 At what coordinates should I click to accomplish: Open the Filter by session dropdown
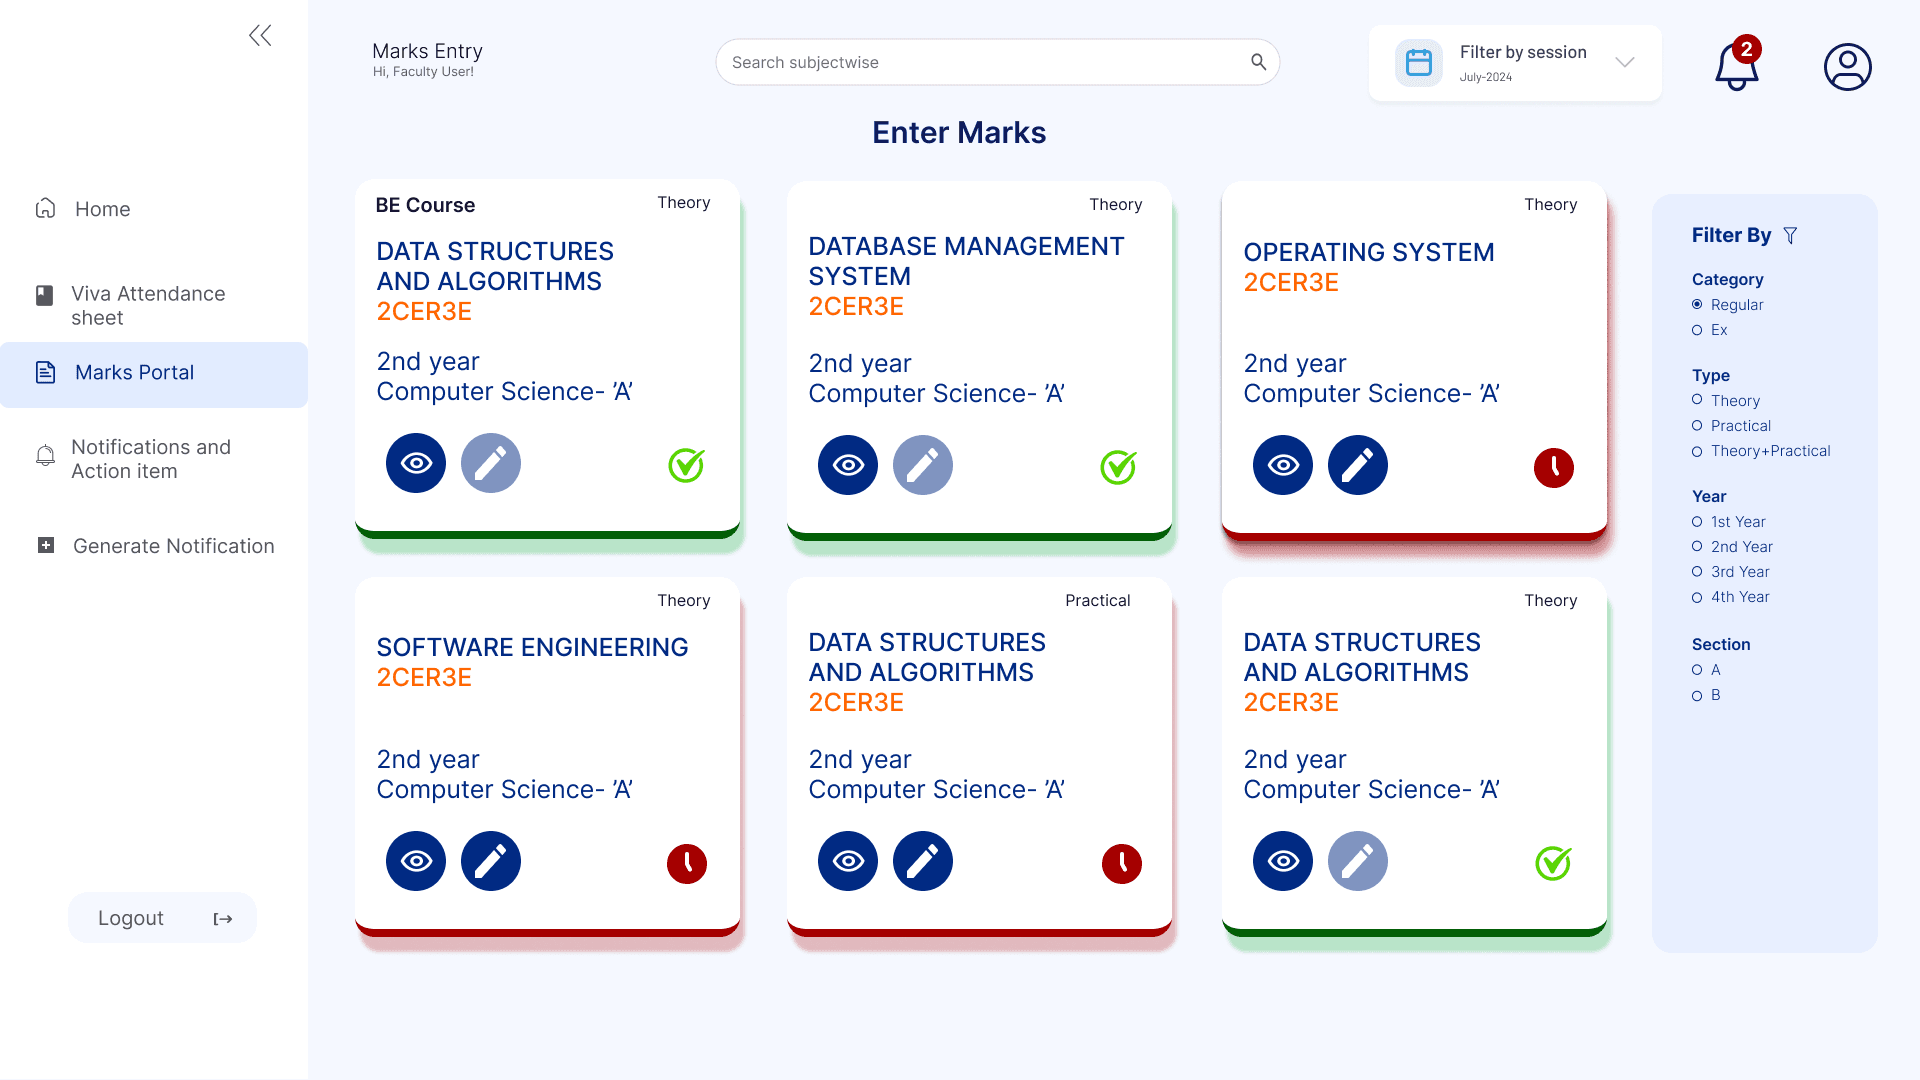pyautogui.click(x=1625, y=61)
